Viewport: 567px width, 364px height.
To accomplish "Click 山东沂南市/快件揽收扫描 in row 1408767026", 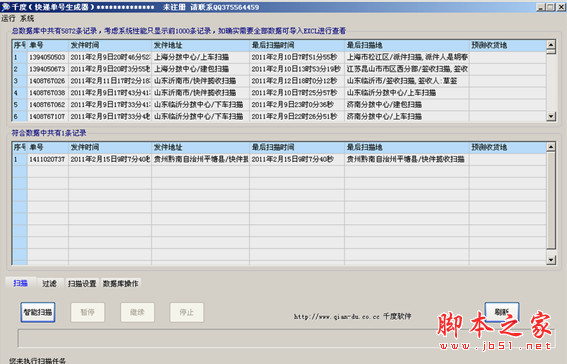I will click(x=201, y=81).
